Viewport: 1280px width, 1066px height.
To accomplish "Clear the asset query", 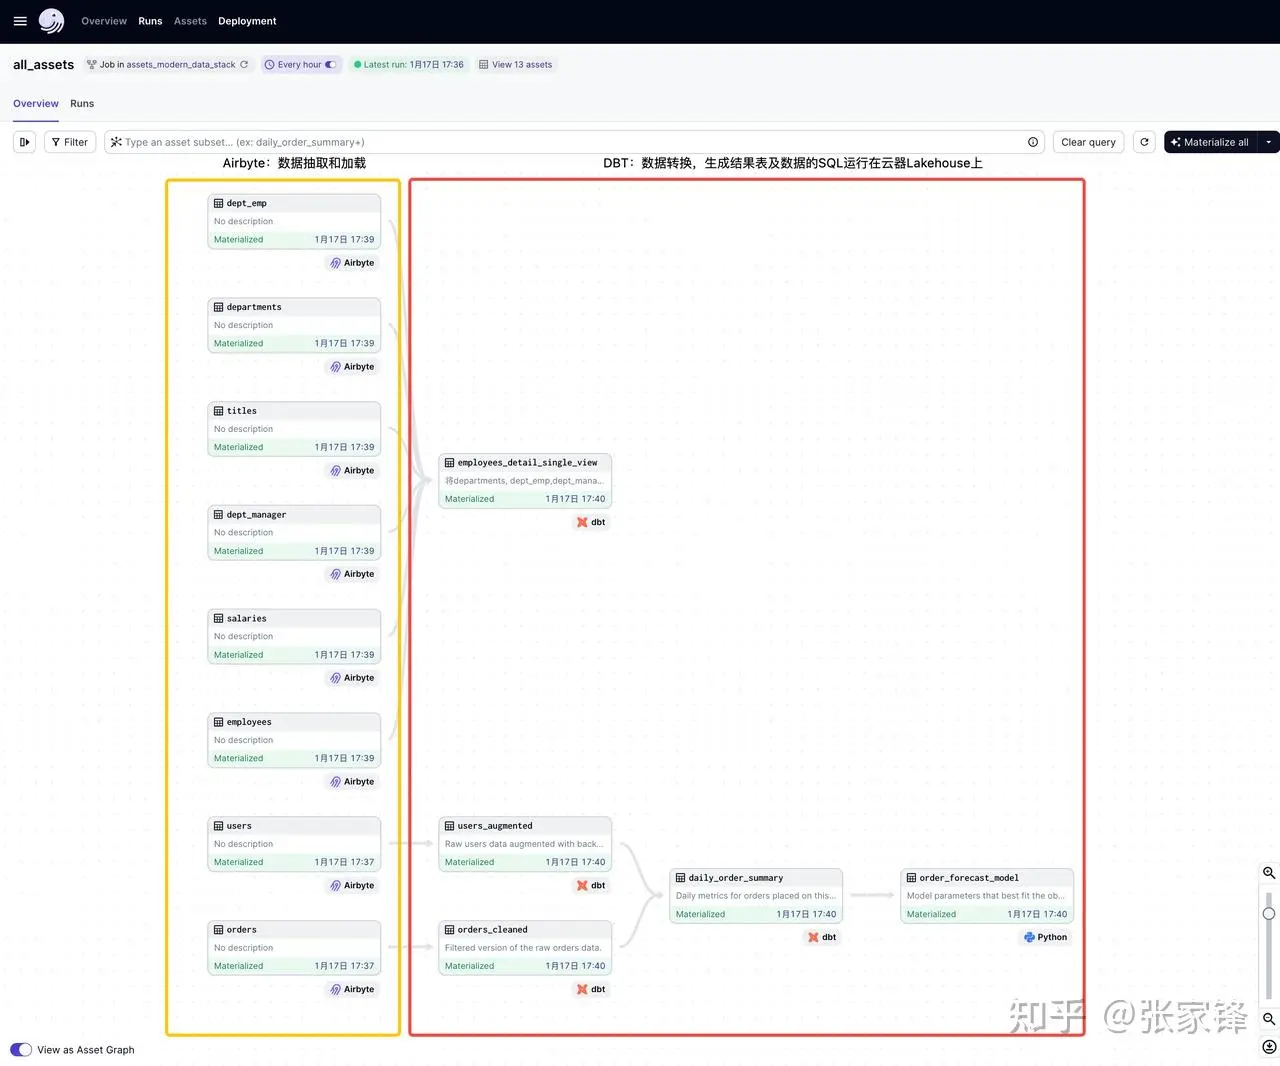I will tap(1088, 142).
